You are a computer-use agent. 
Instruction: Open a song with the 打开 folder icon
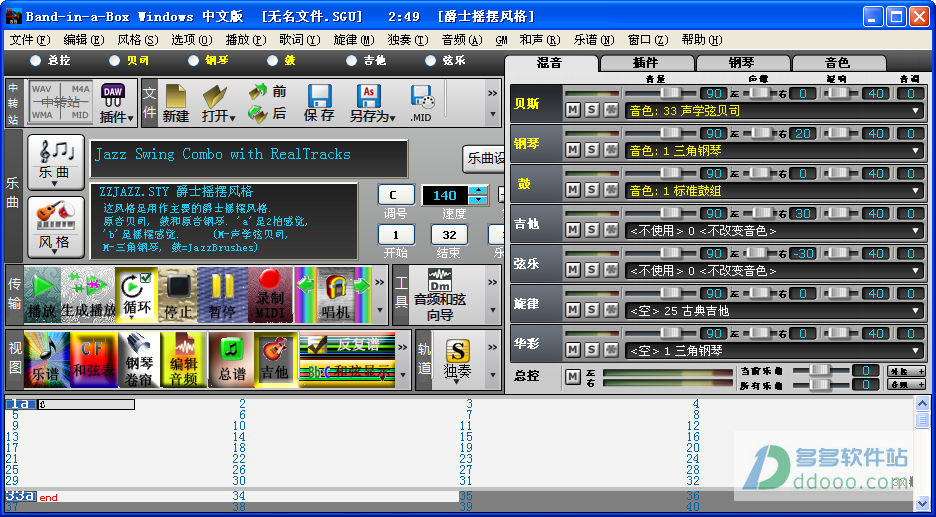[218, 103]
